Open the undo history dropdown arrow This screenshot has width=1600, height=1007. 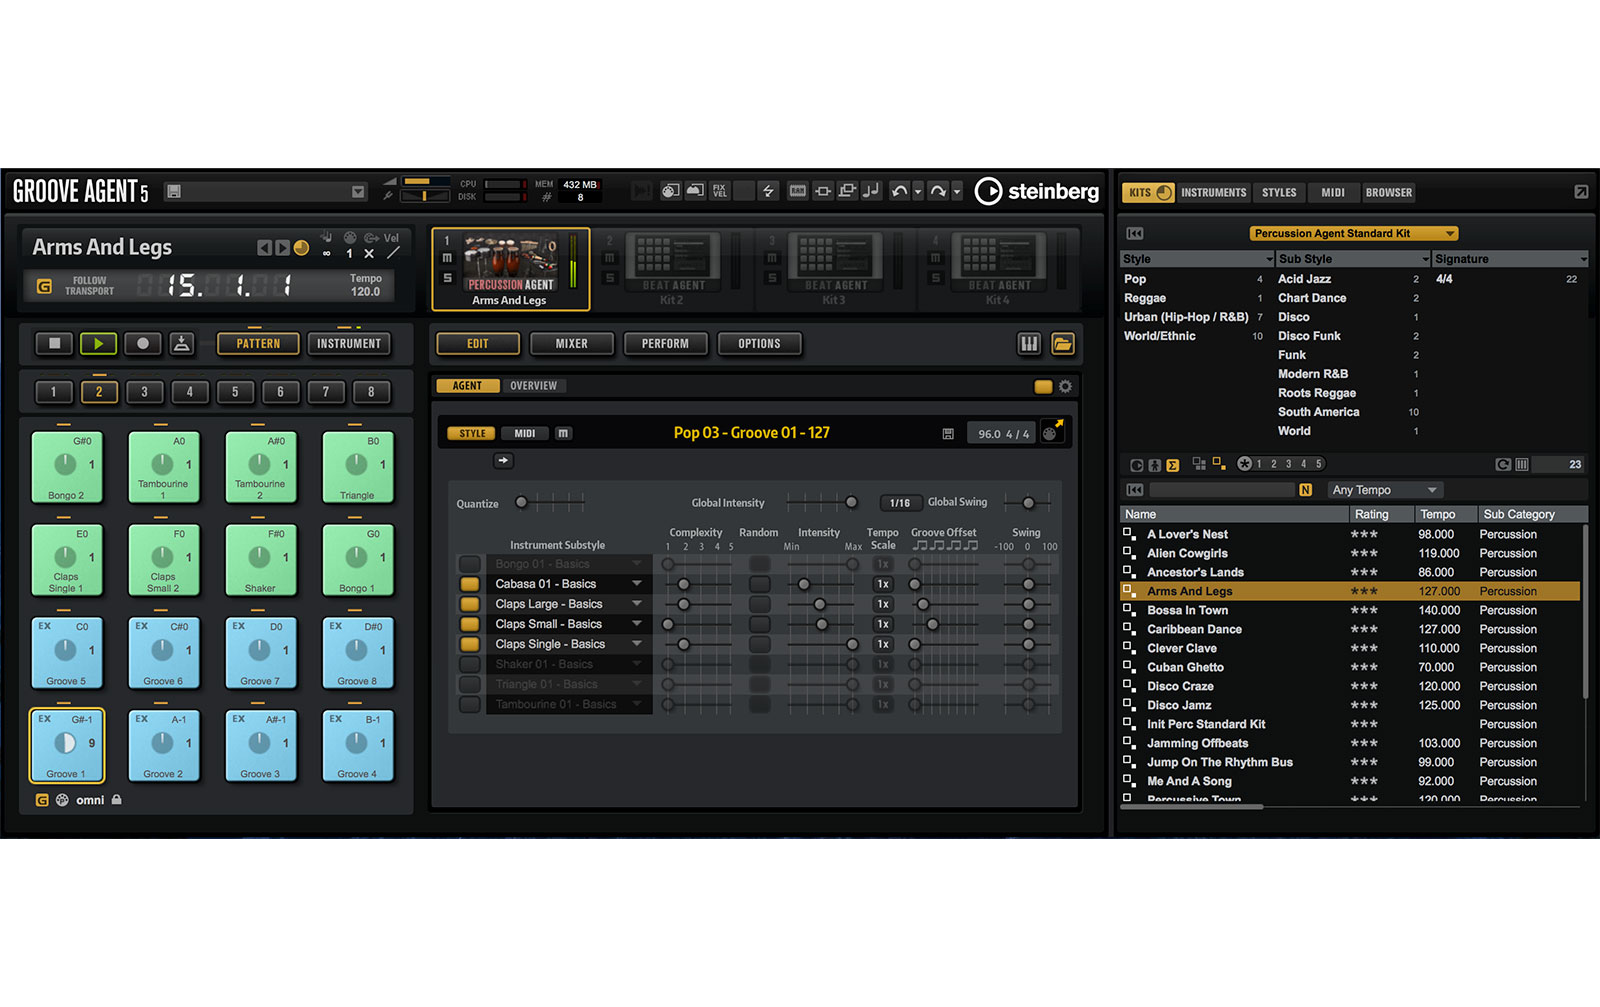point(917,192)
